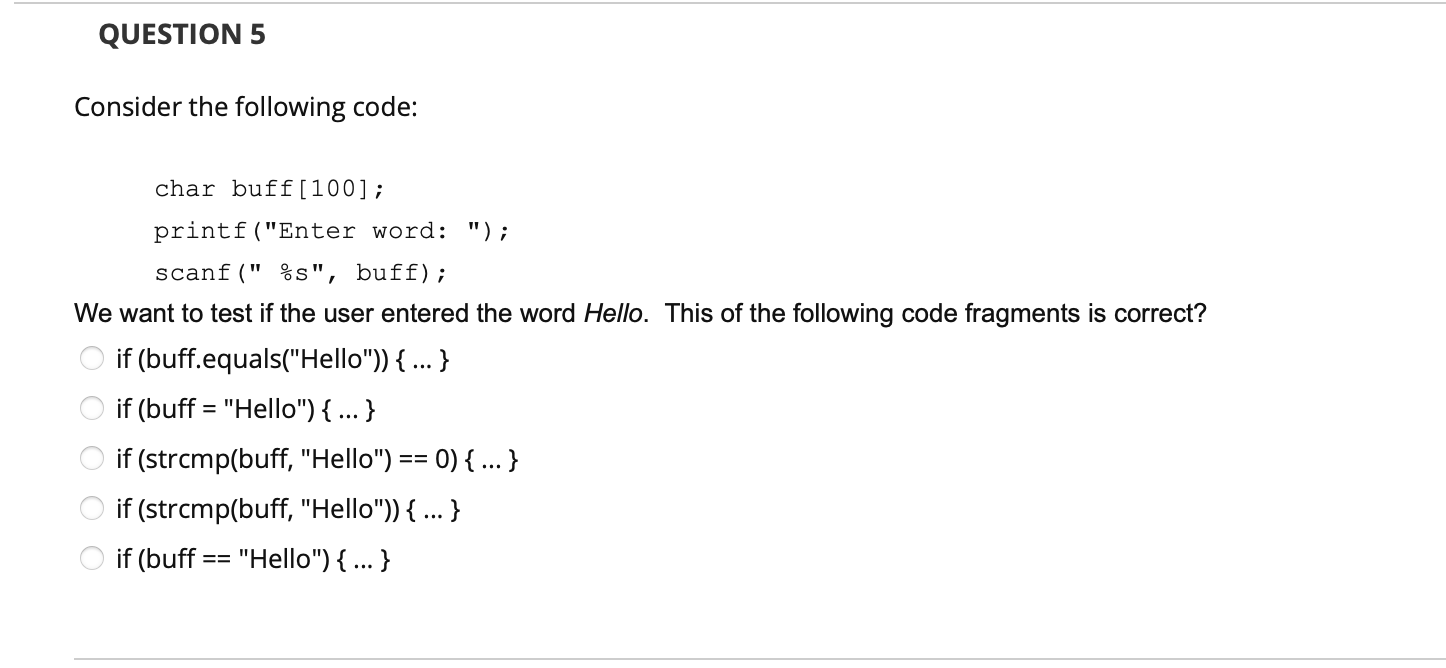Click the scanf(" %s", buff) code line
Viewport: 1446px width, 668px height.
[x=301, y=272]
